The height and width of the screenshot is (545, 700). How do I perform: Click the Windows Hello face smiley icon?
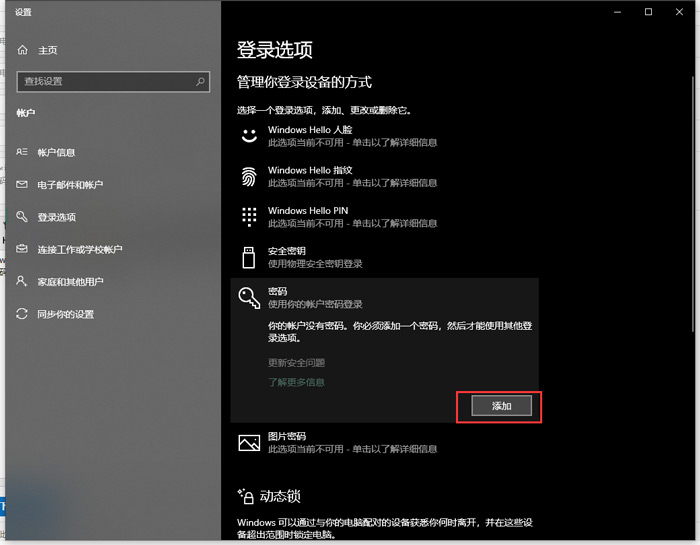(249, 136)
